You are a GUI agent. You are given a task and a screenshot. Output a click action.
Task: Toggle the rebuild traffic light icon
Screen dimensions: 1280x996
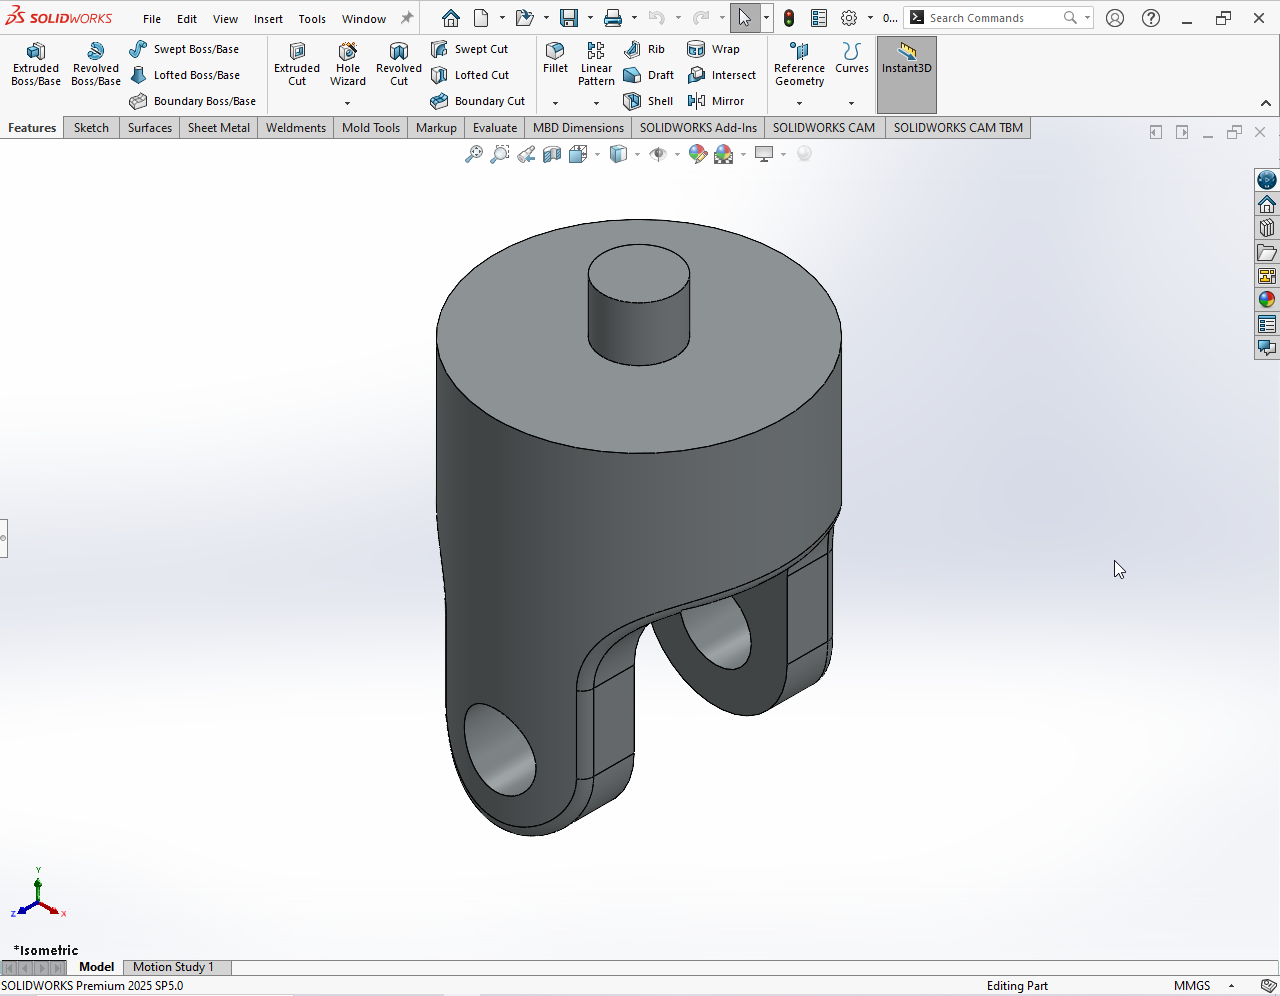point(789,18)
